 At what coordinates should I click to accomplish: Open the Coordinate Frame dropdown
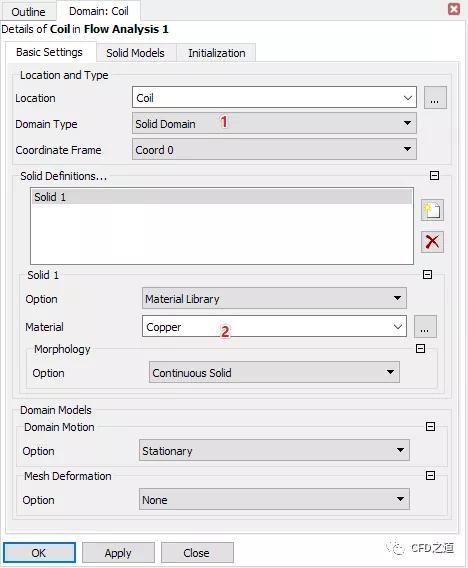pos(274,149)
